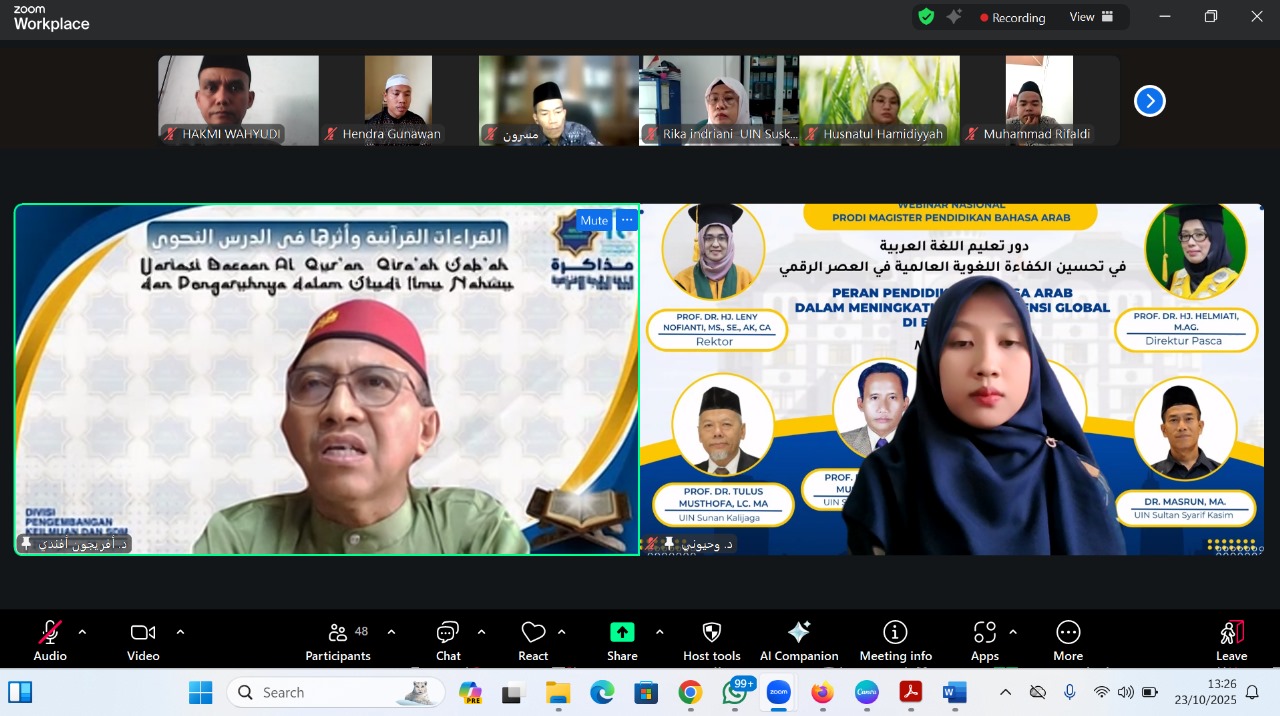Open the Participants panel

[338, 640]
